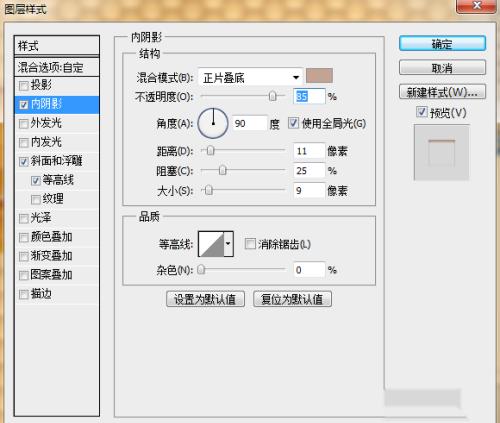Toggle 使用全局光 global light checkbox
The image size is (500, 423).
coord(293,123)
